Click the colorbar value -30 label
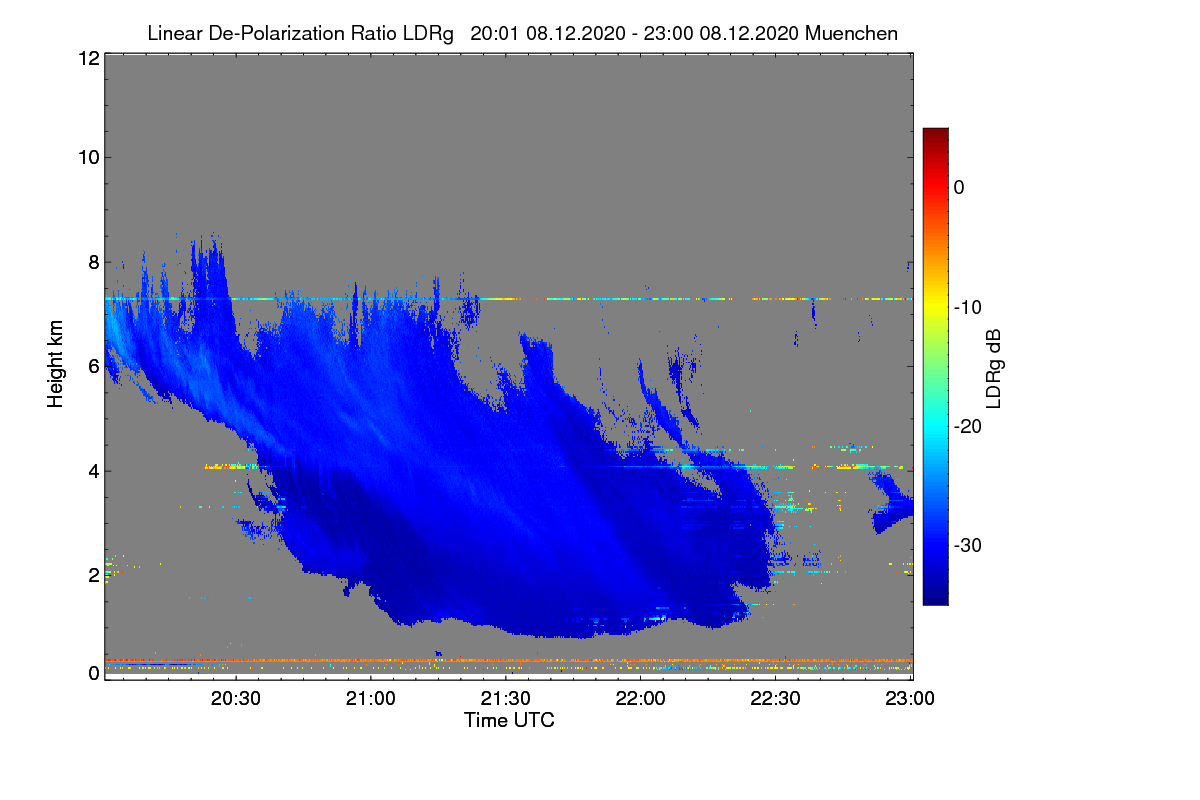The width and height of the screenshot is (1200, 800). point(966,546)
